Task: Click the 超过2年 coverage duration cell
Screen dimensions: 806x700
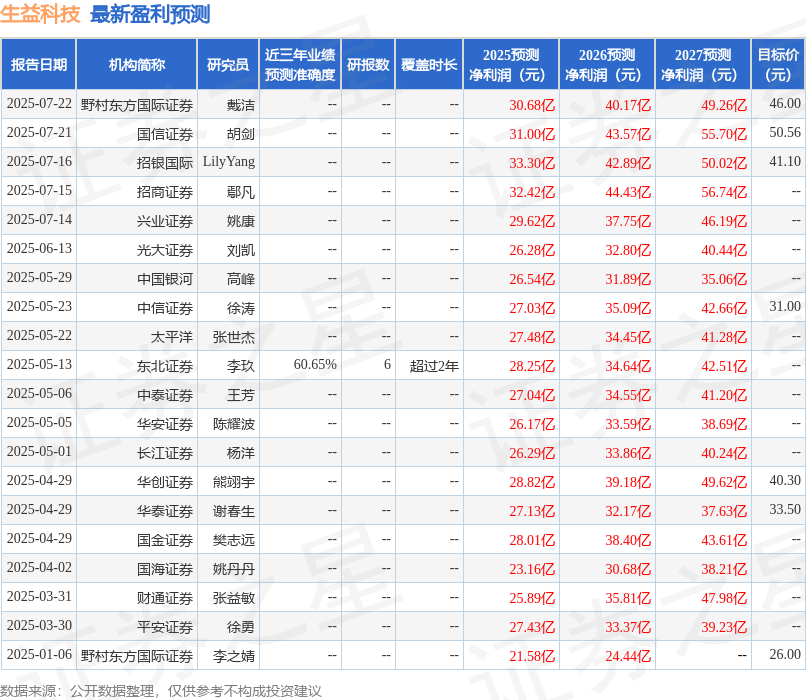Action: 434,365
